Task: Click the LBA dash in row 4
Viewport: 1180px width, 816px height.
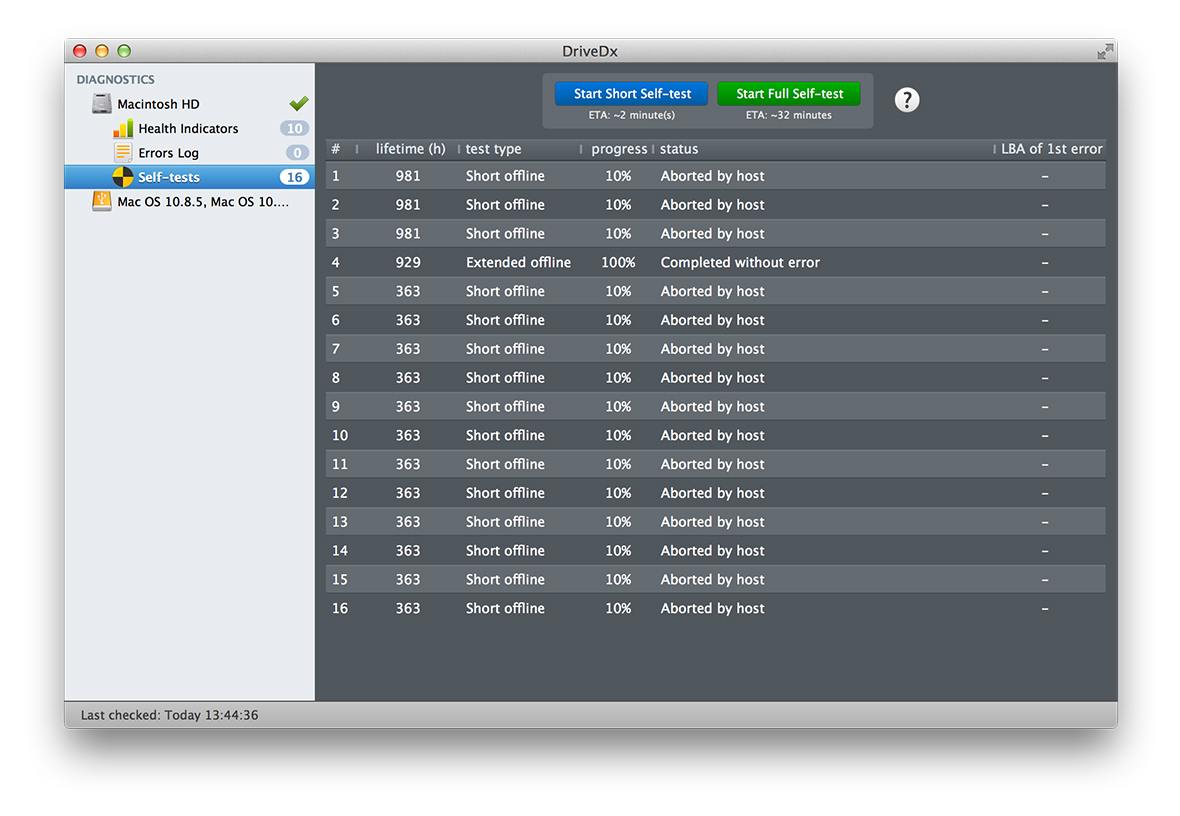Action: click(1045, 263)
